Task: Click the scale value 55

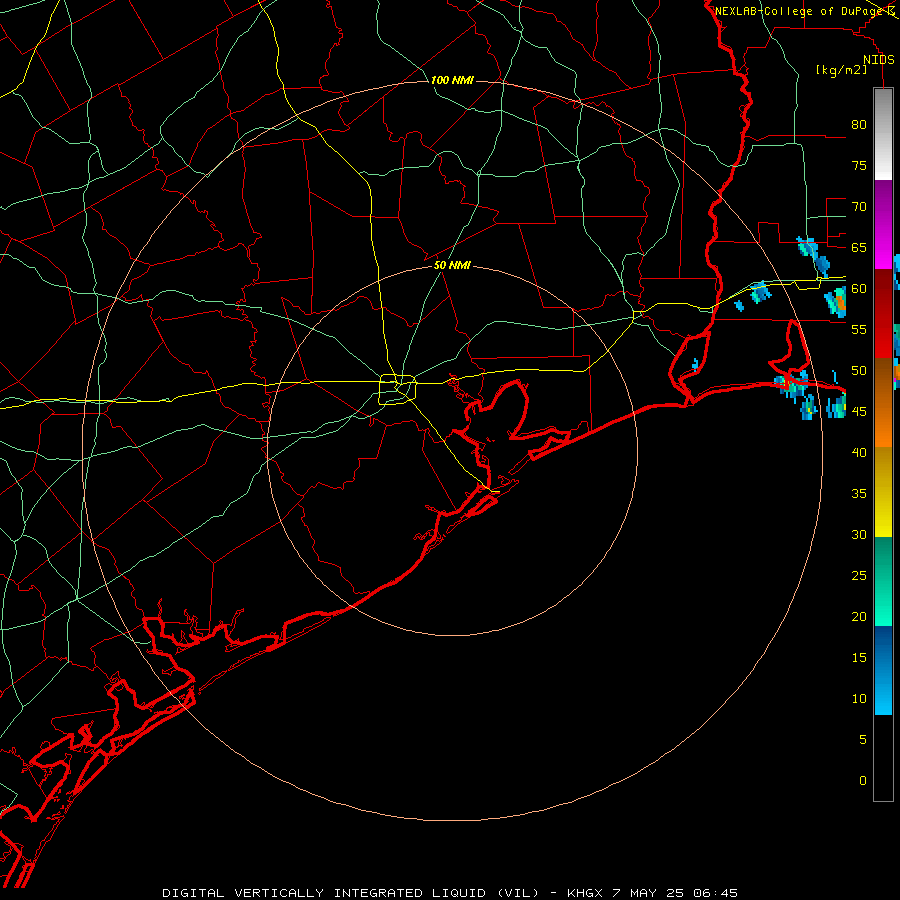Action: coord(859,329)
